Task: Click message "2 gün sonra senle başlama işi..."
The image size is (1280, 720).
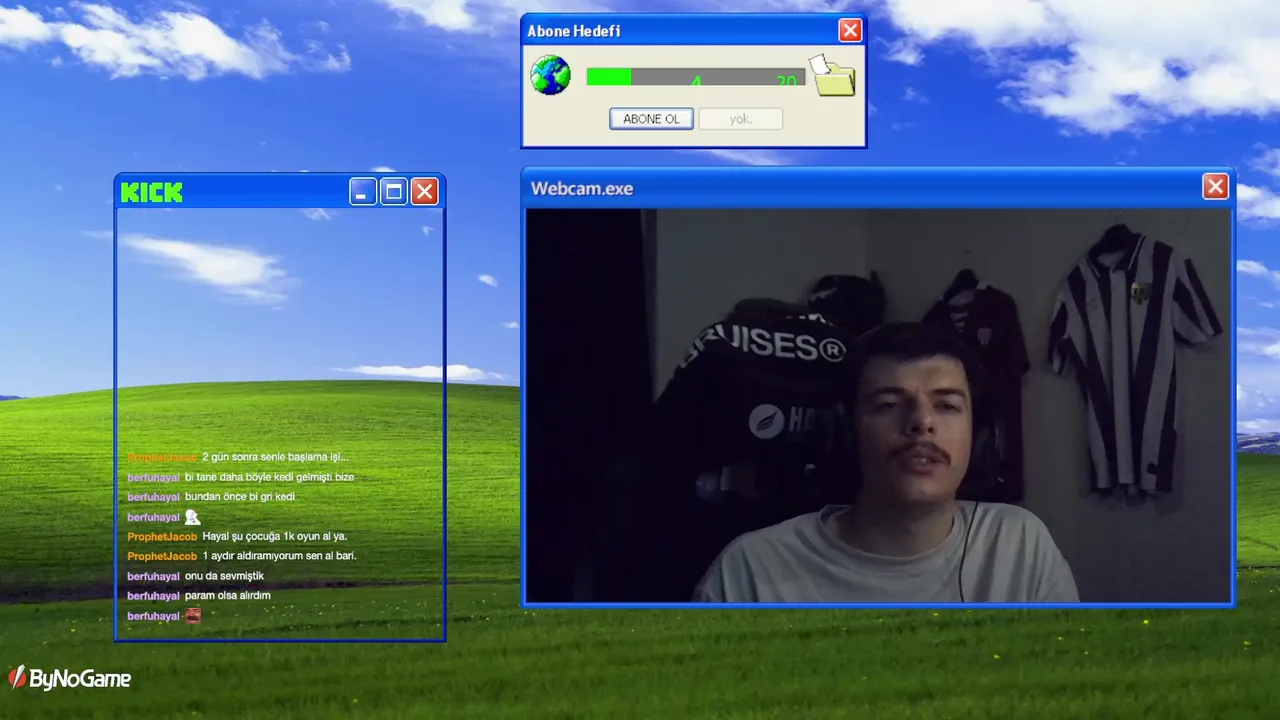Action: (275, 457)
